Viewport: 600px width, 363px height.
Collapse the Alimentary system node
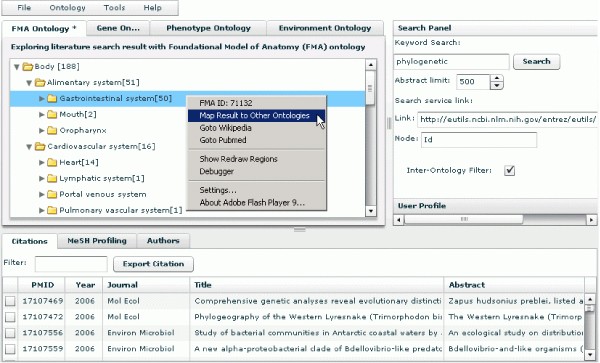[x=29, y=83]
